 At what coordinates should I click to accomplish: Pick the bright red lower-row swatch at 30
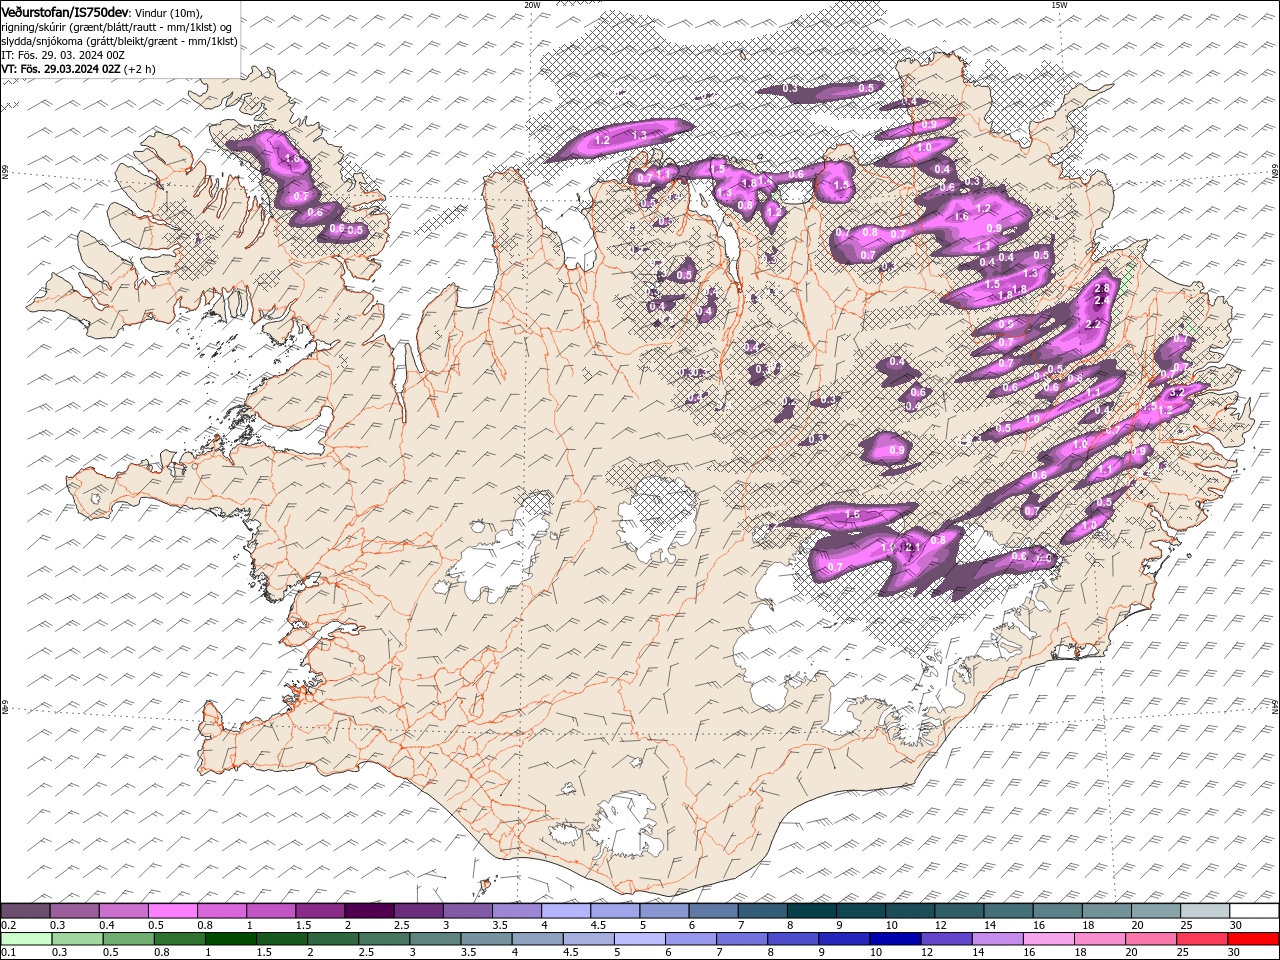pyautogui.click(x=1253, y=939)
